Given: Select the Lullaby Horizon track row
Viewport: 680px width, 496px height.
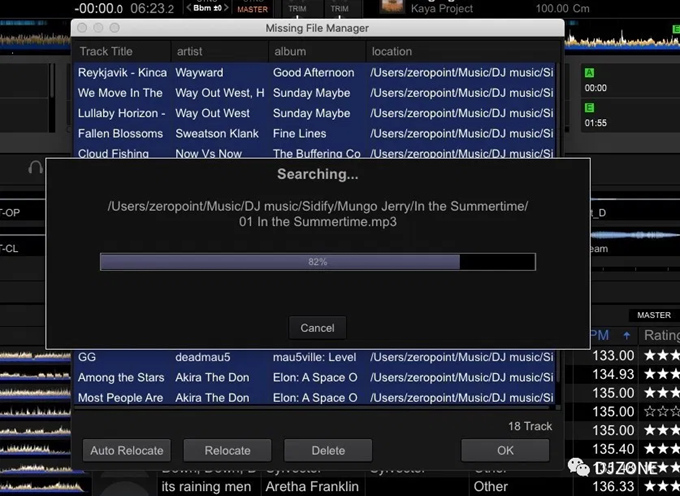Looking at the screenshot, I should 314,113.
